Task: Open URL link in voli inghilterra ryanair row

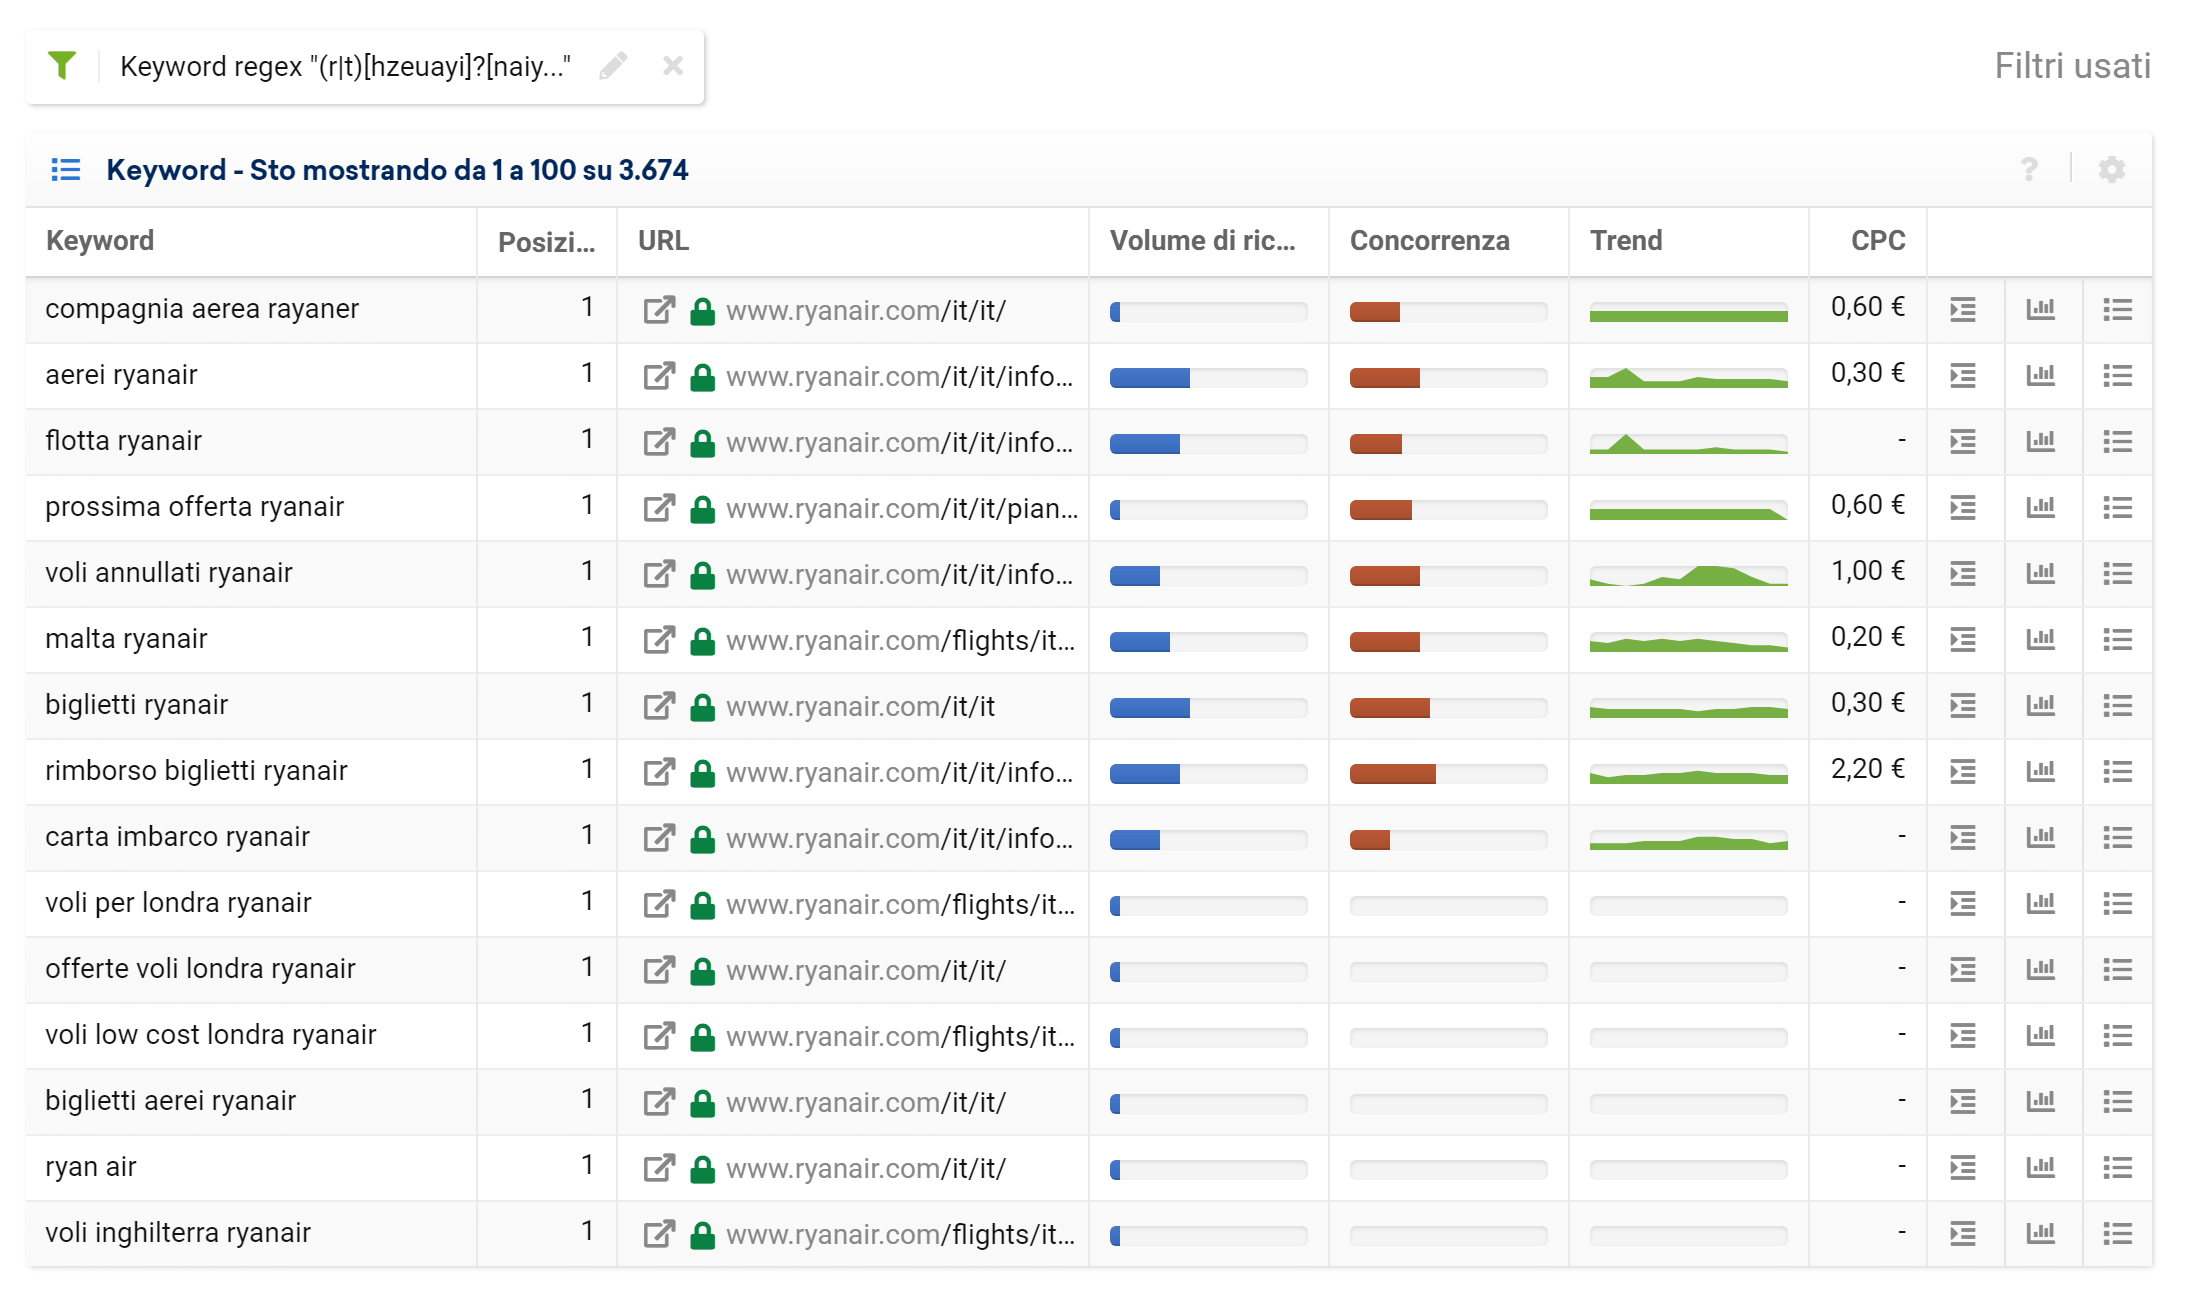Action: pos(900,1235)
